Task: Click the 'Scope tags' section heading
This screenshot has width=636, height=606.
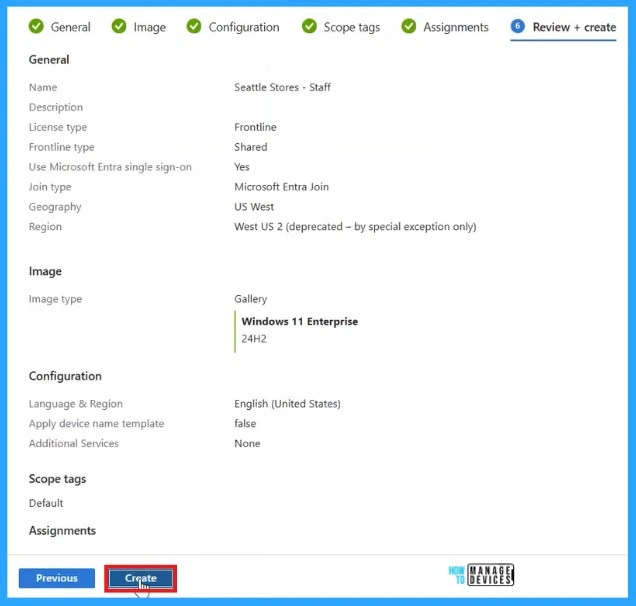Action: click(x=57, y=479)
